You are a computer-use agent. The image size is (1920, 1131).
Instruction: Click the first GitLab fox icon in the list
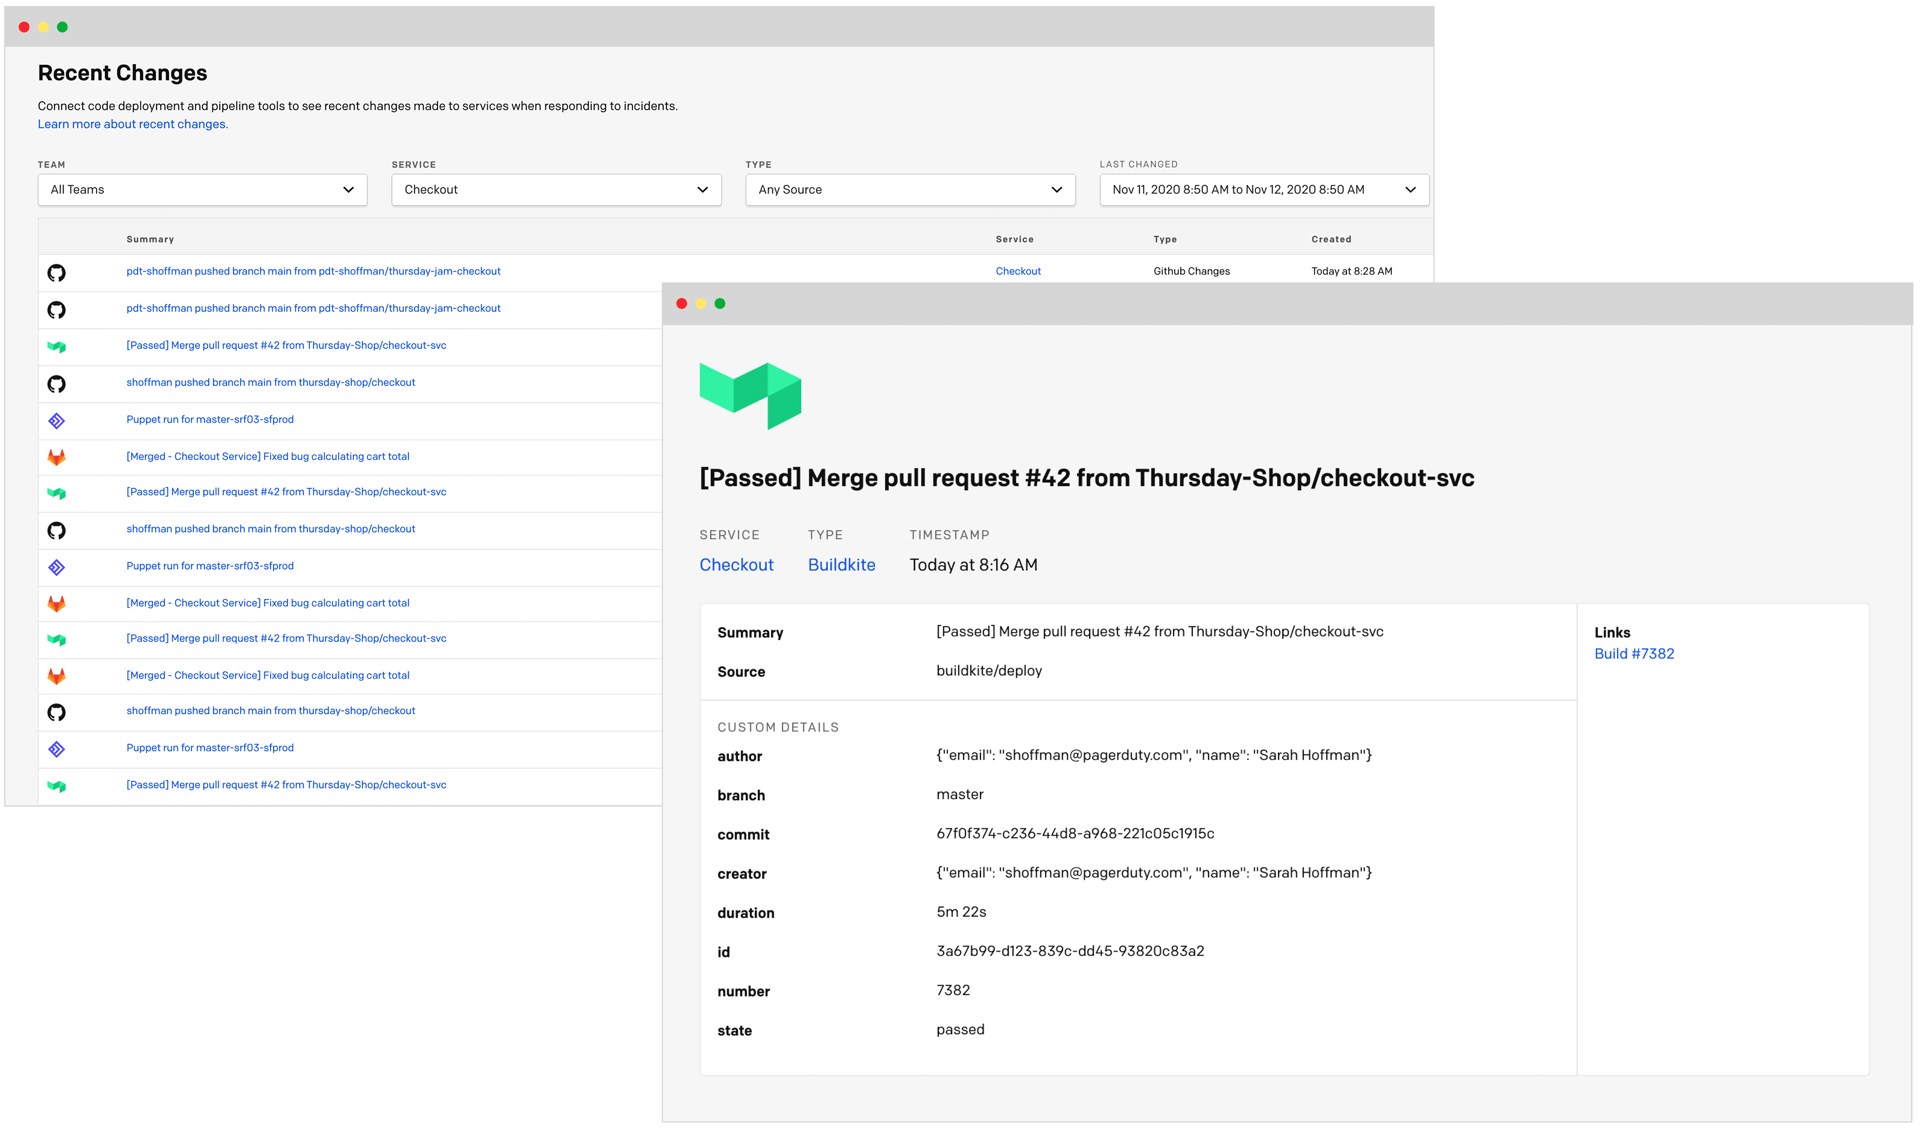click(x=56, y=457)
